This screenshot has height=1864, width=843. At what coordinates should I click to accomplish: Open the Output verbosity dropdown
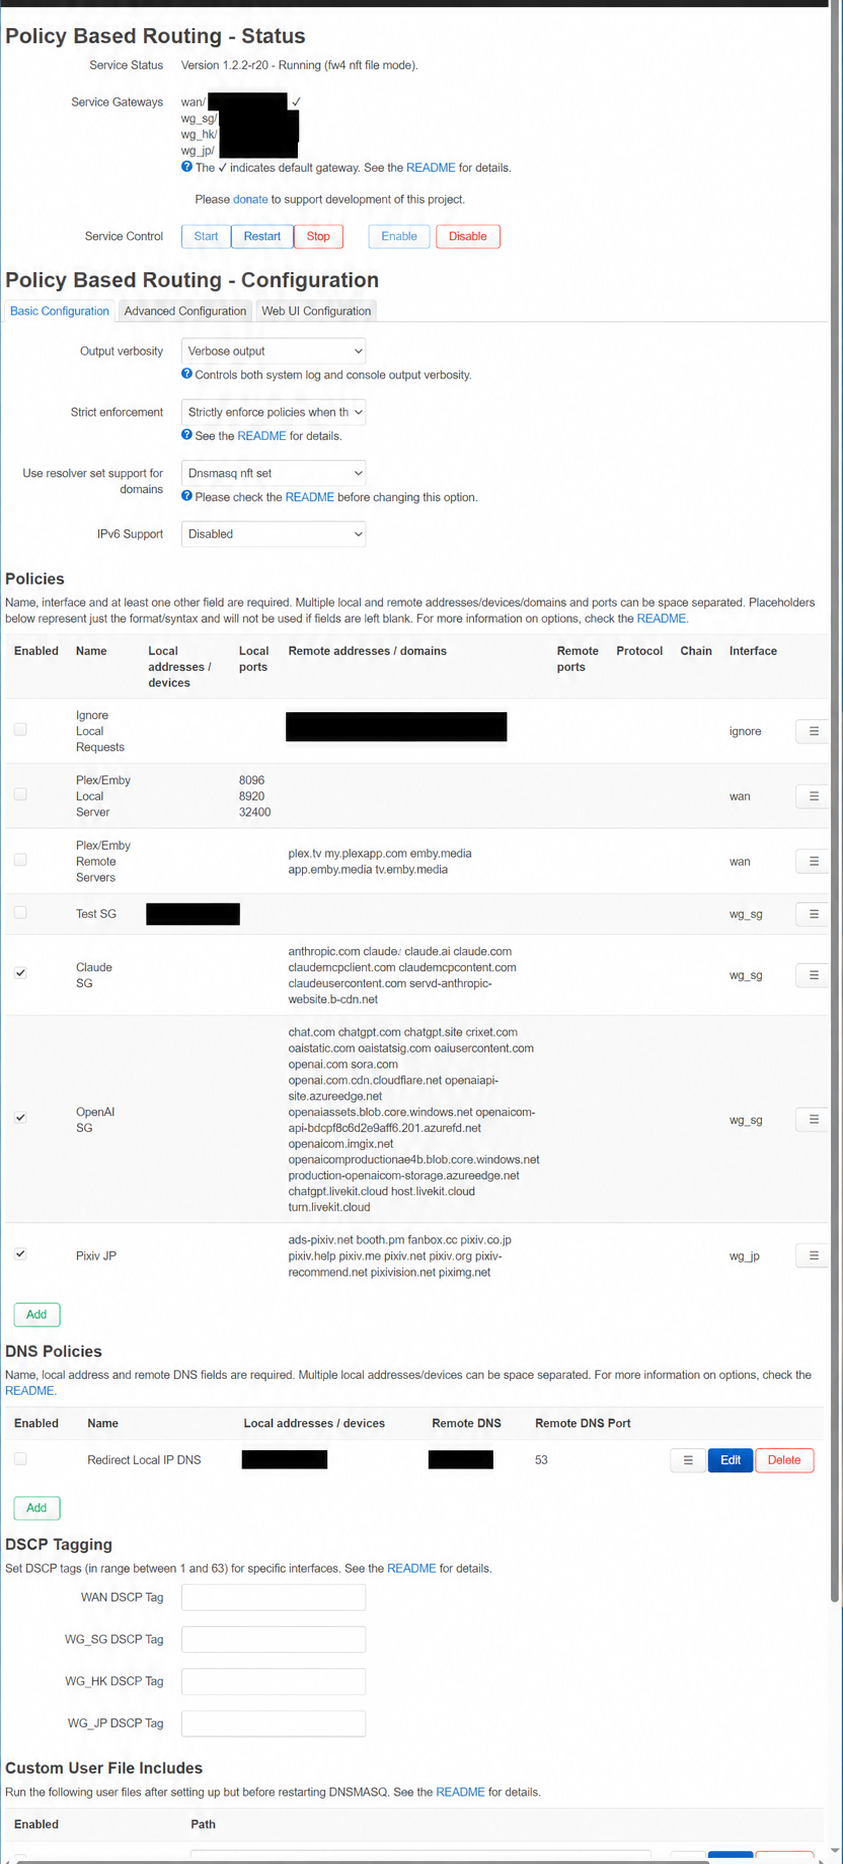(273, 351)
